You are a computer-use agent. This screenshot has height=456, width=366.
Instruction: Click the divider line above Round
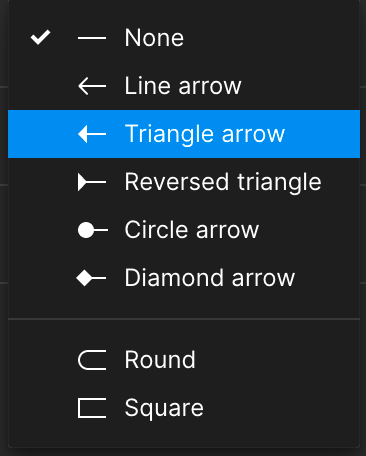click(x=184, y=319)
